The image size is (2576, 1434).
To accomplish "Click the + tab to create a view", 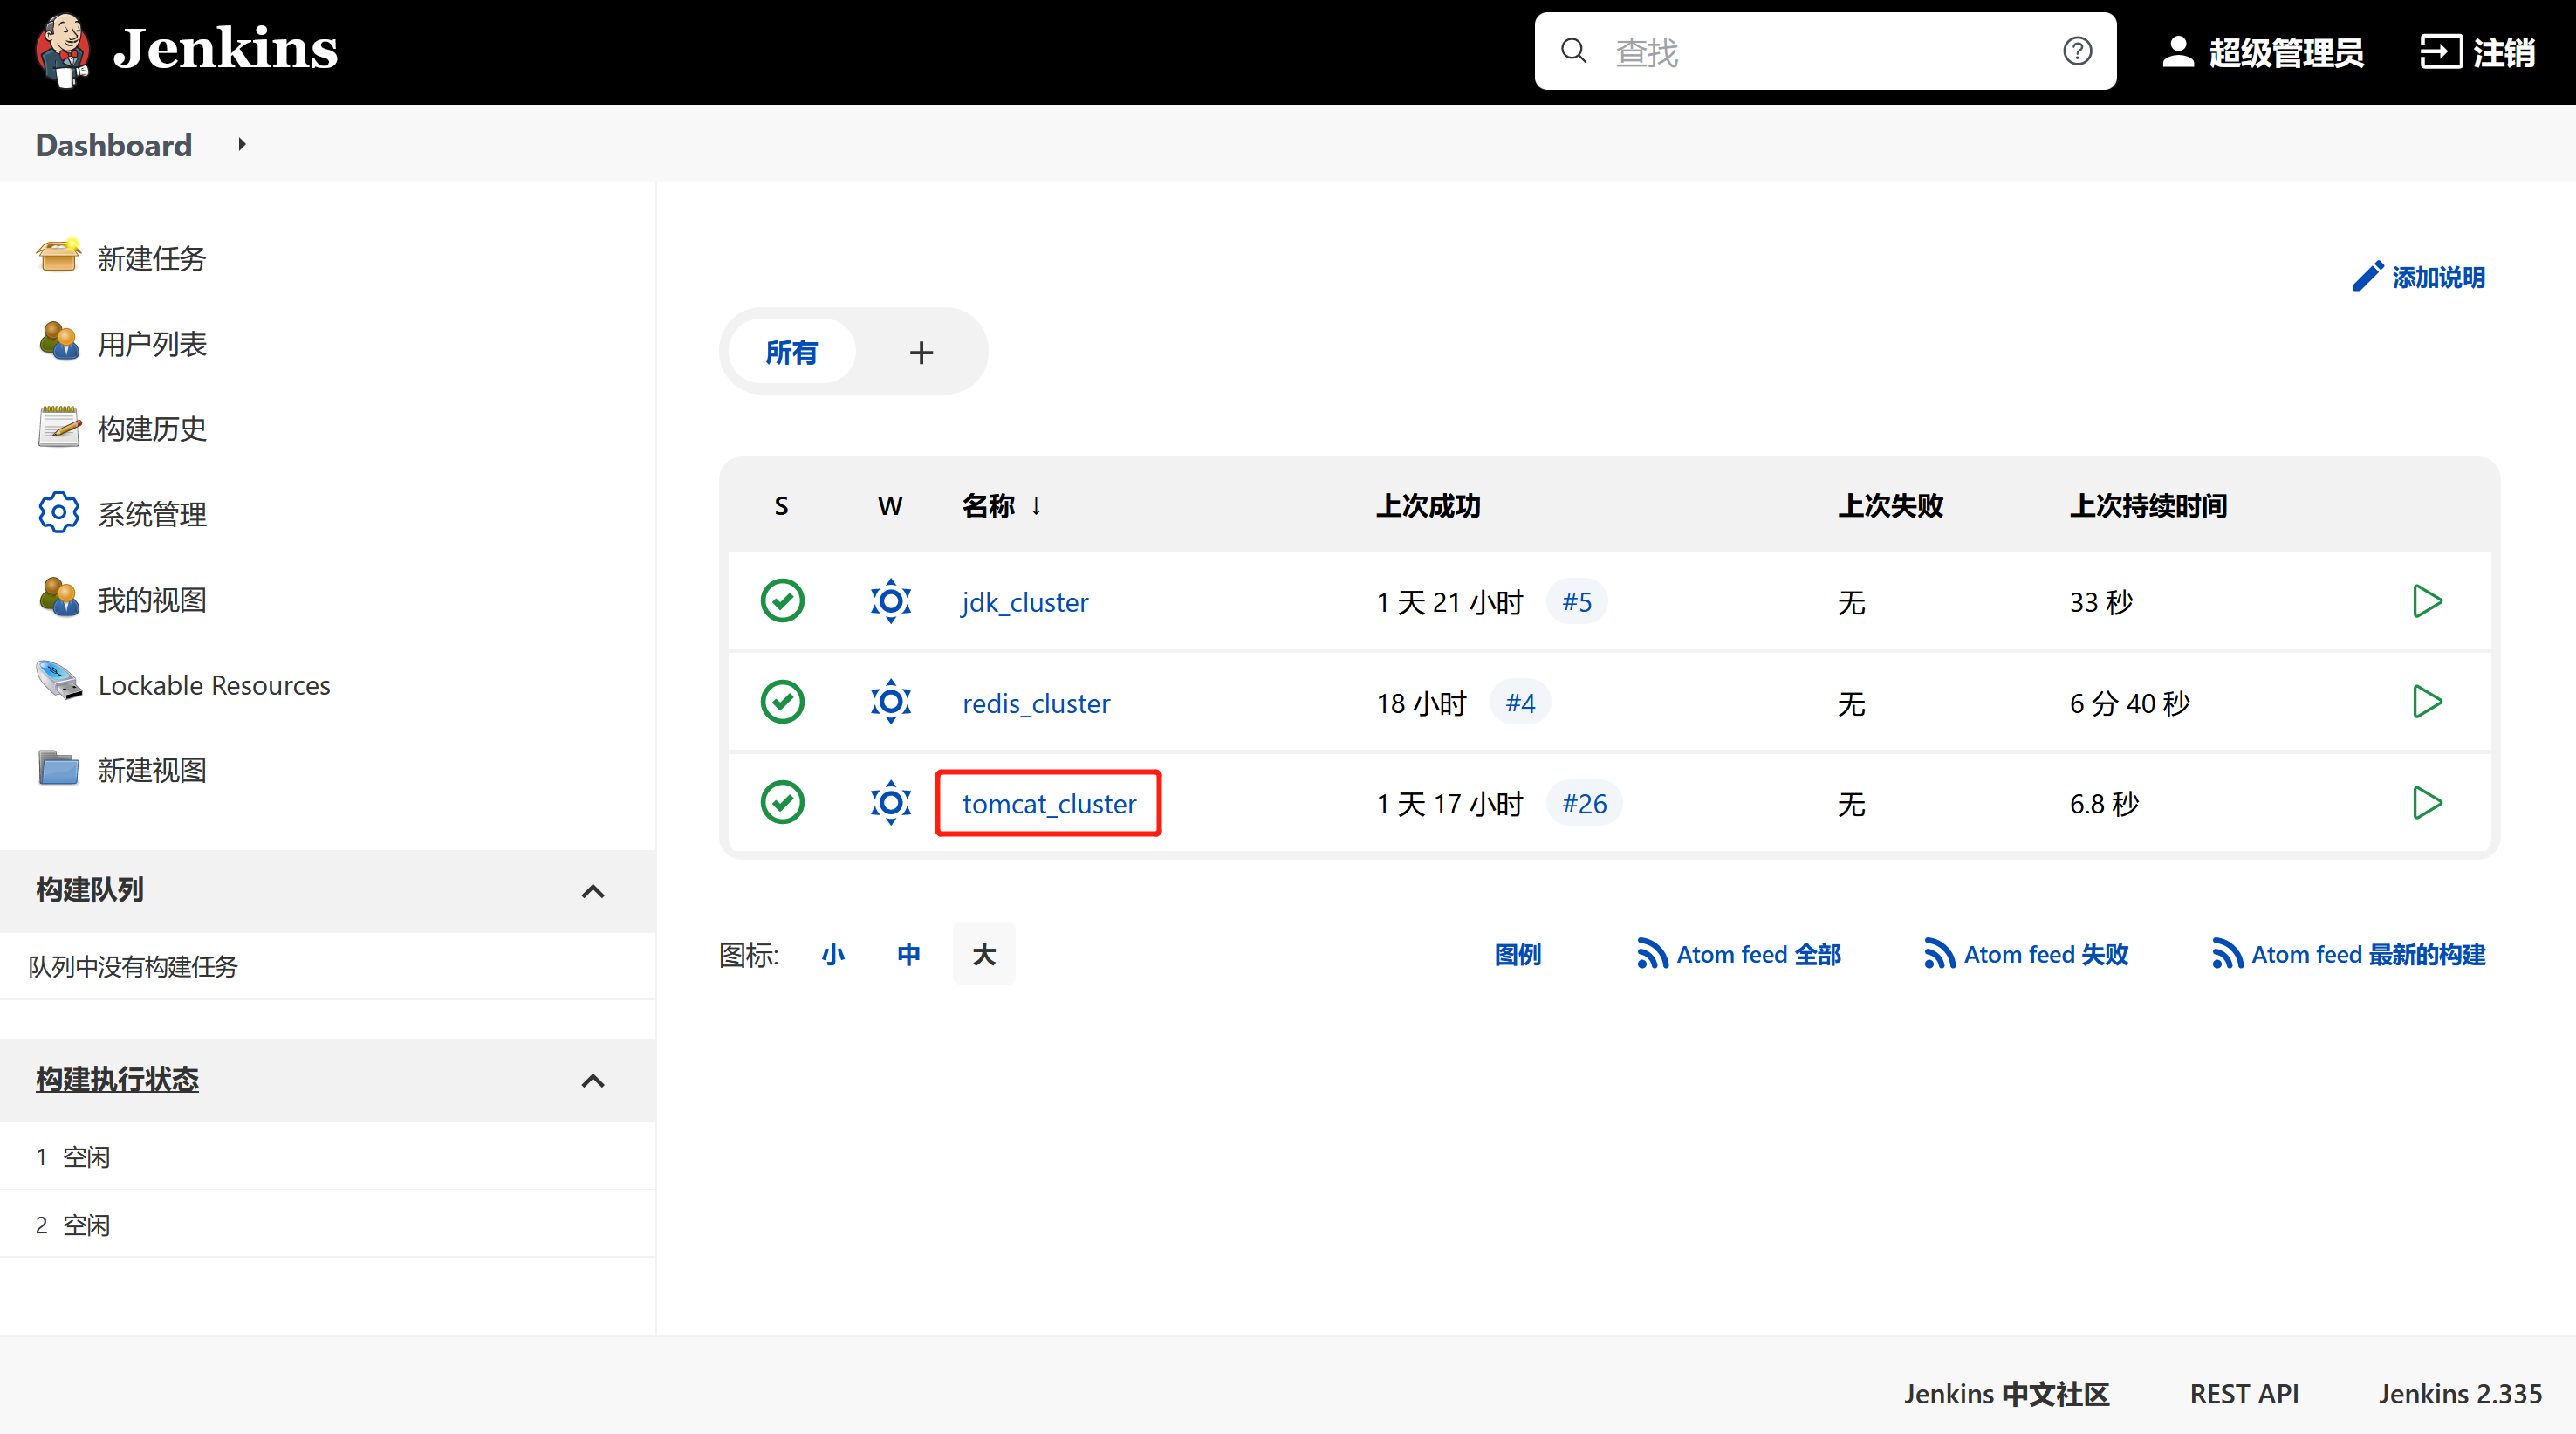I will [921, 351].
